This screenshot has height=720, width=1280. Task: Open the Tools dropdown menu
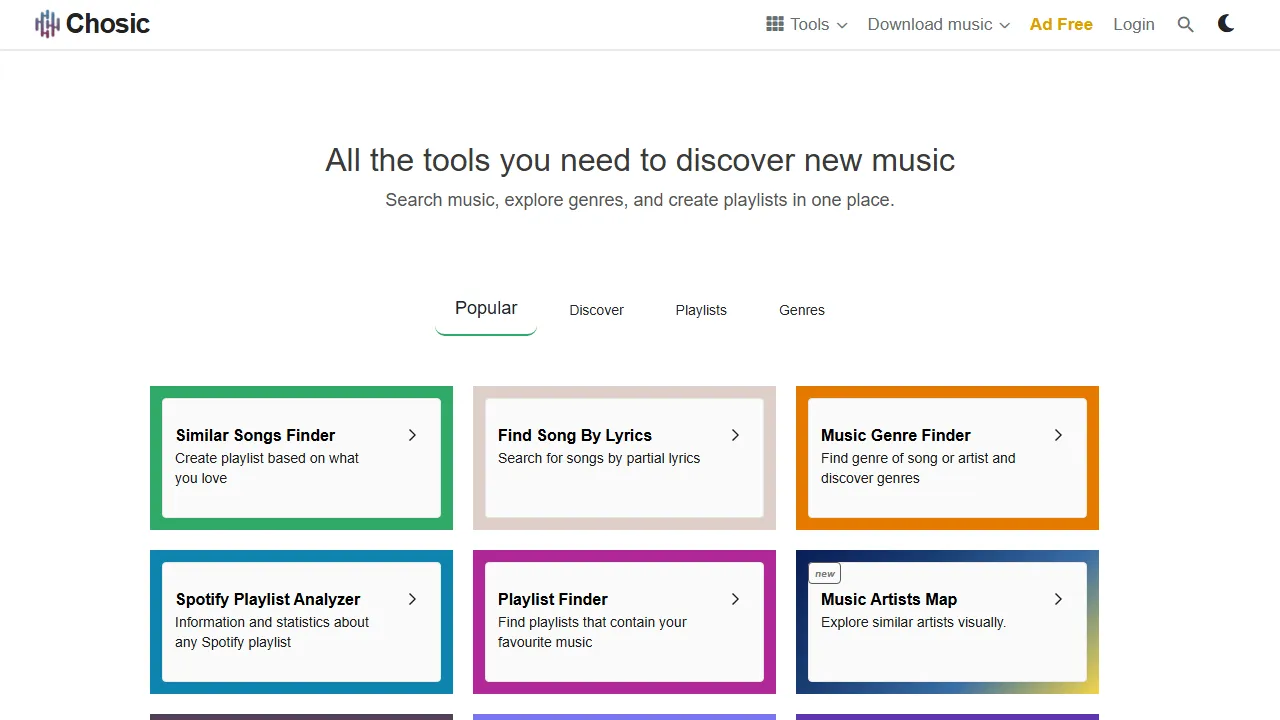tap(808, 24)
